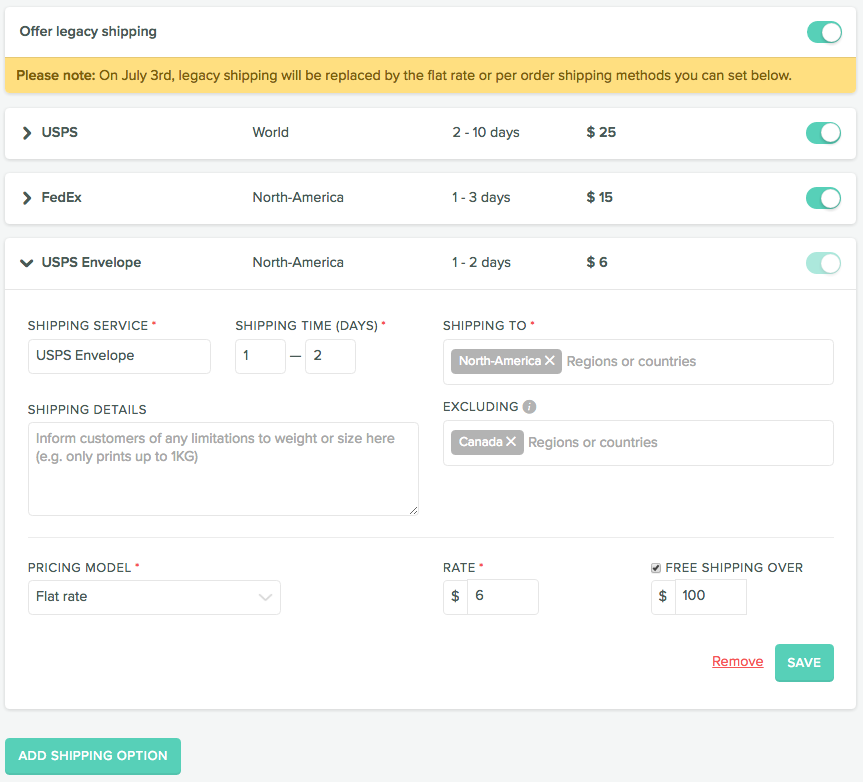Image resolution: width=863 pixels, height=782 pixels.
Task: Click the Save button
Action: point(803,662)
